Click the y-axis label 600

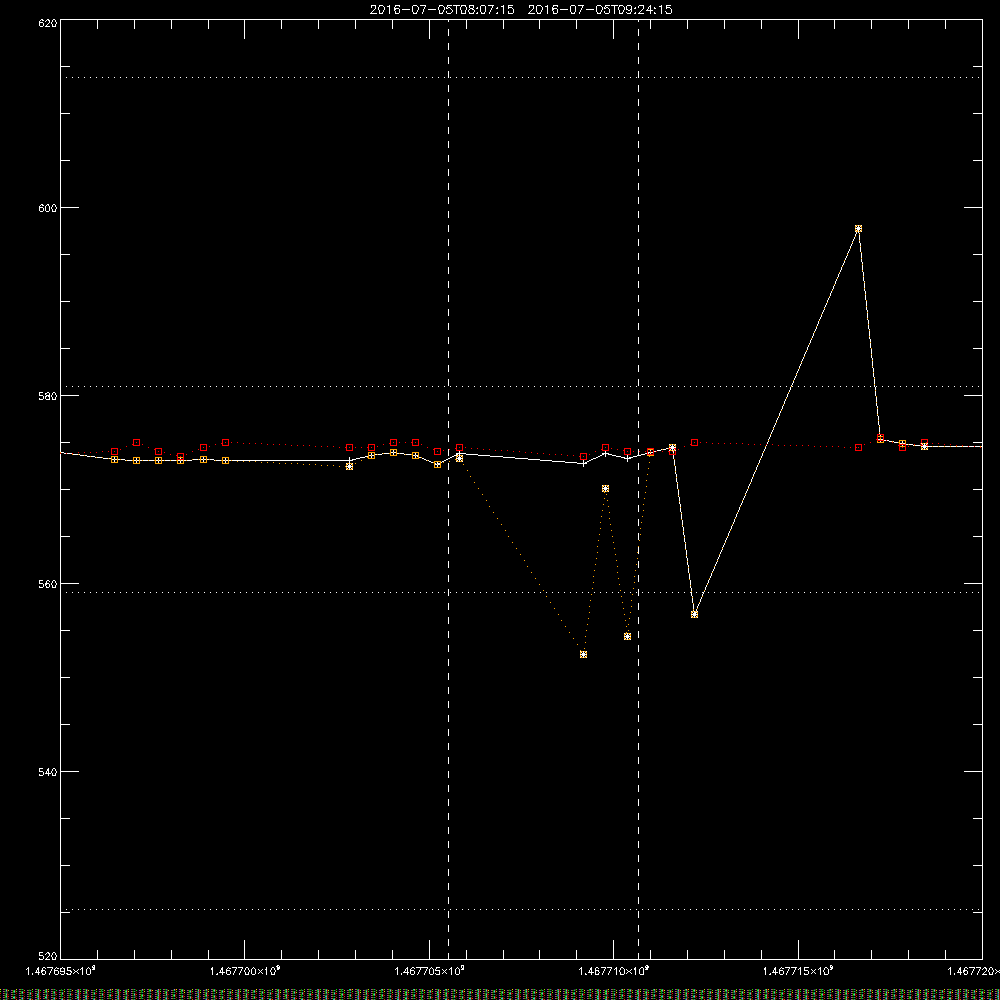[49, 208]
